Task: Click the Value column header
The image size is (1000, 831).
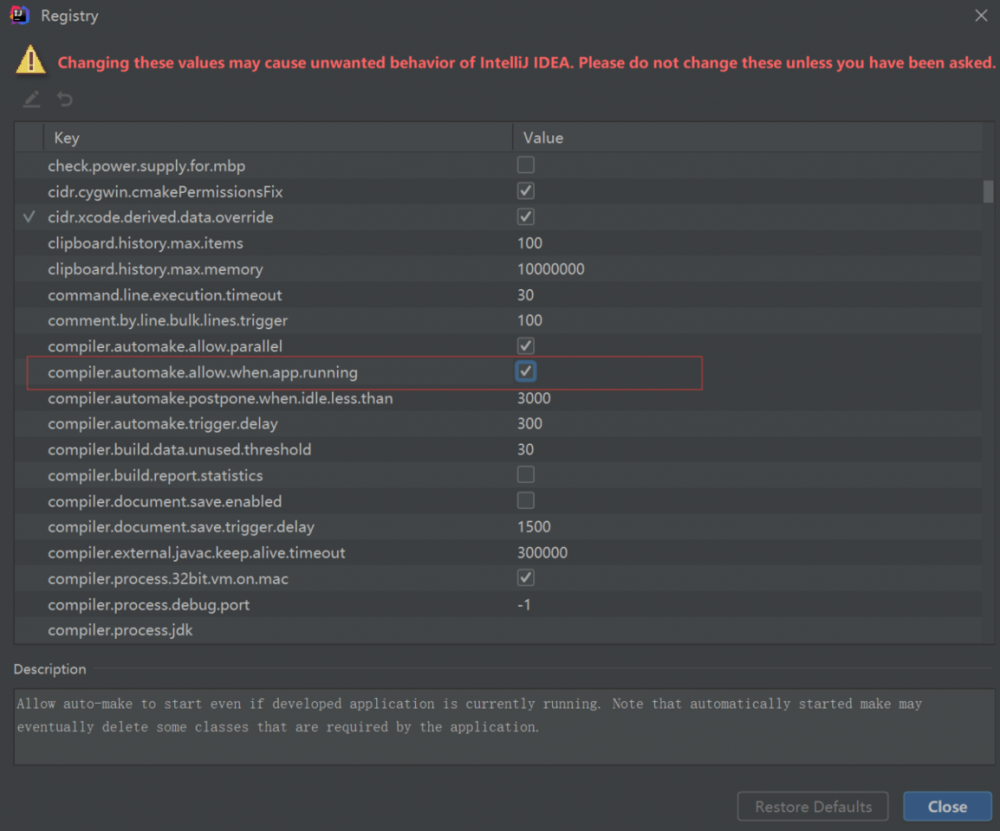Action: [543, 138]
